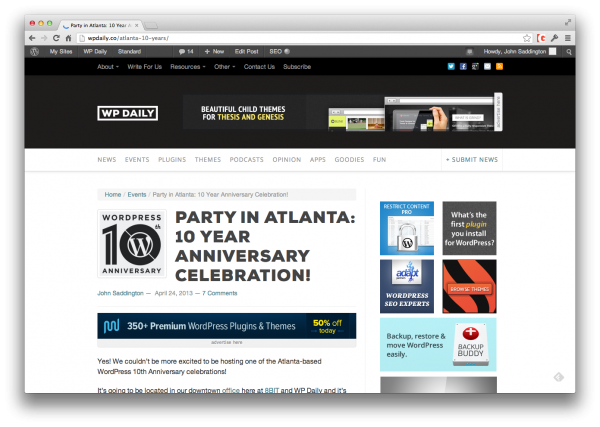Open the Backup Buddy ad
This screenshot has height=427, width=600.
point(438,344)
